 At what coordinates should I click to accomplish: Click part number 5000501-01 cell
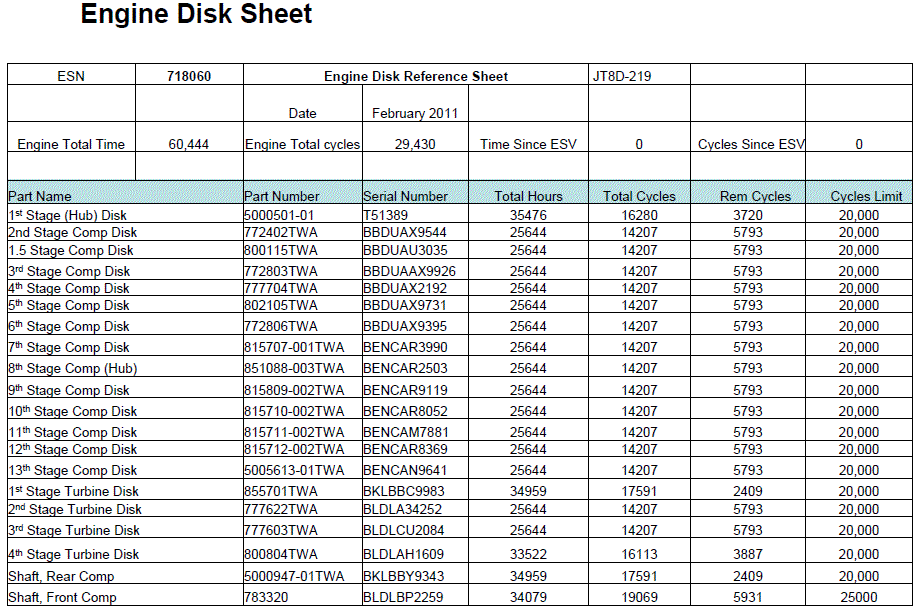tap(279, 215)
